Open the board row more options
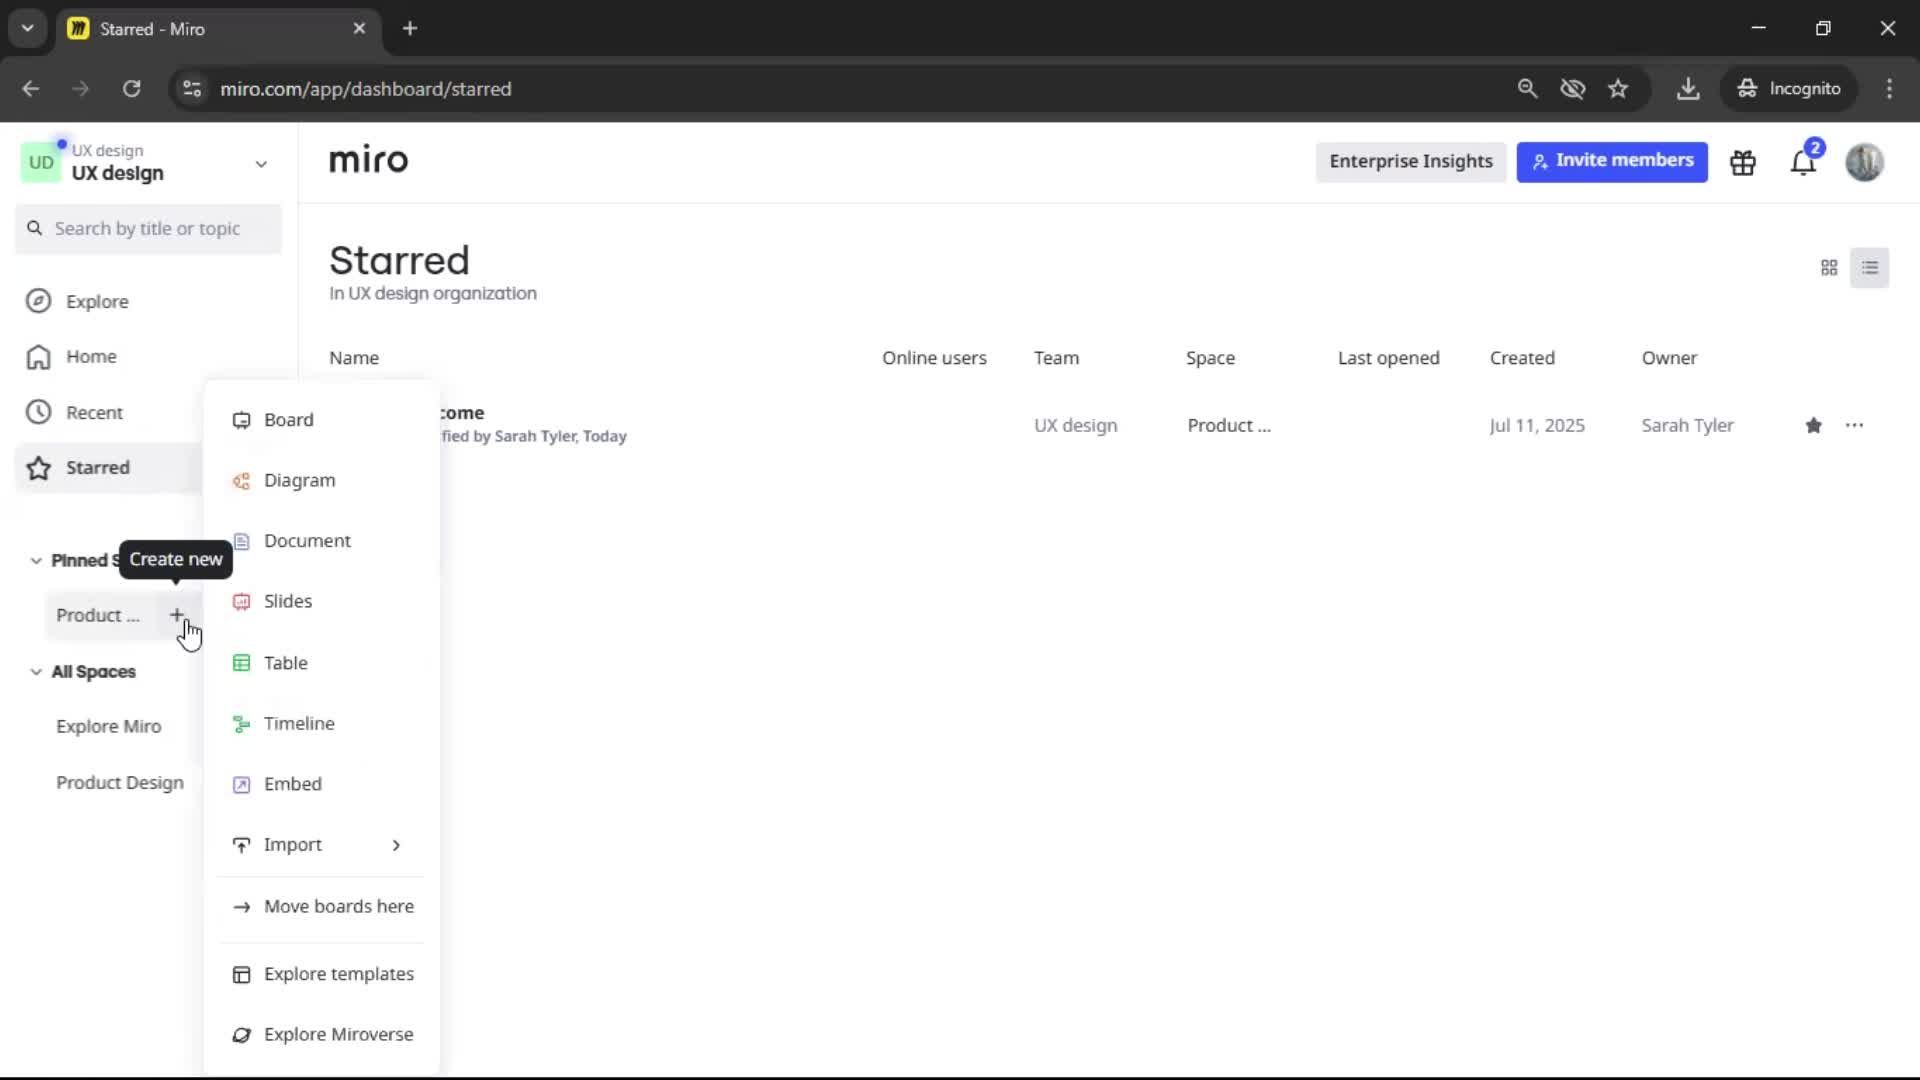Image resolution: width=1920 pixels, height=1080 pixels. (x=1855, y=426)
